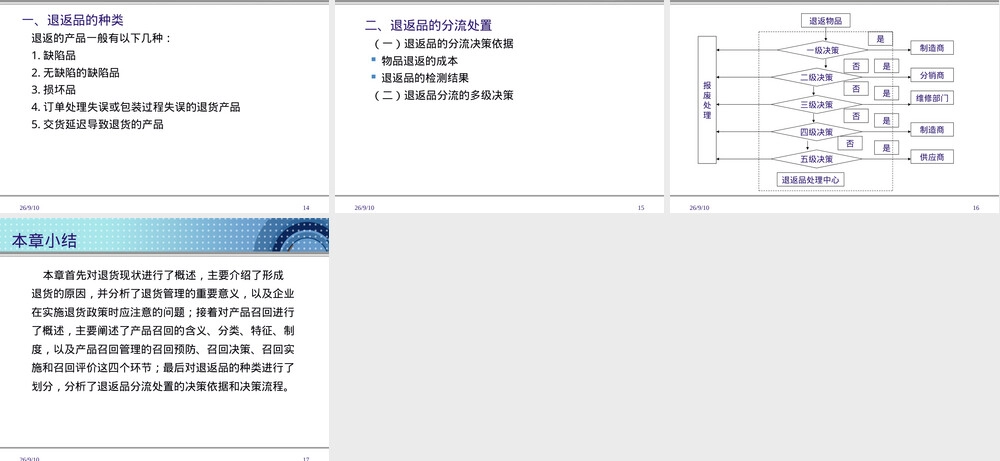Viewport: 1000px width, 461px height.
Task: Click the 维修部门 box
Action: [932, 98]
